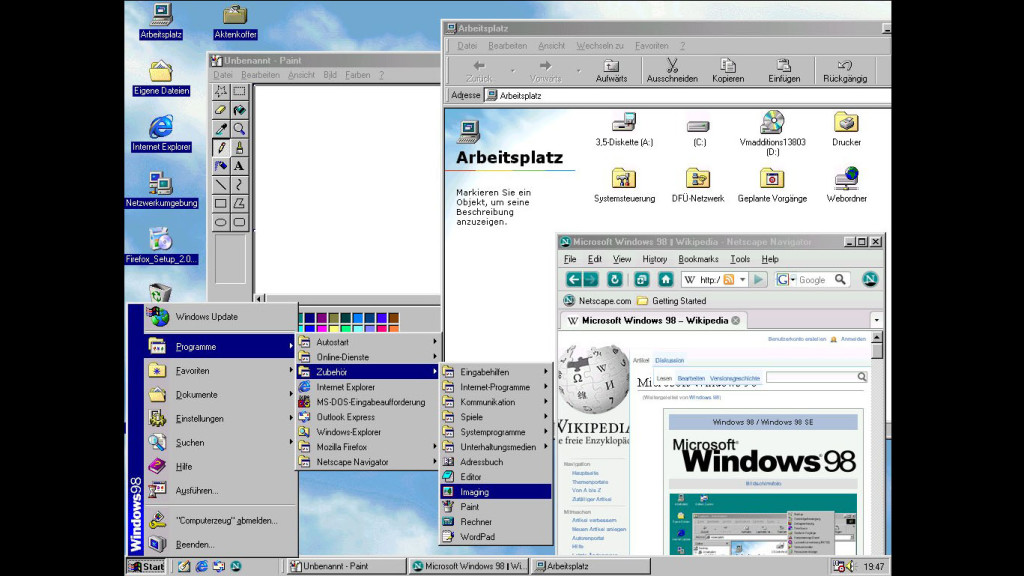Screen dimensions: 1024x576
Task: Open Rechner from the Zubehör menu
Action: 496,522
